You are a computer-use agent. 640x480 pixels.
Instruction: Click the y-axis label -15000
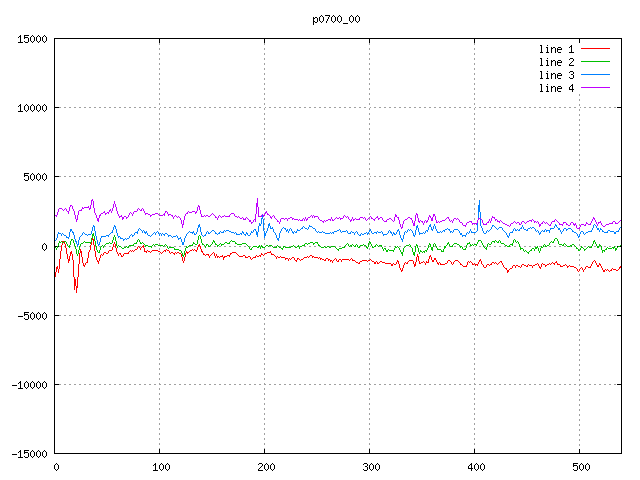pos(29,454)
